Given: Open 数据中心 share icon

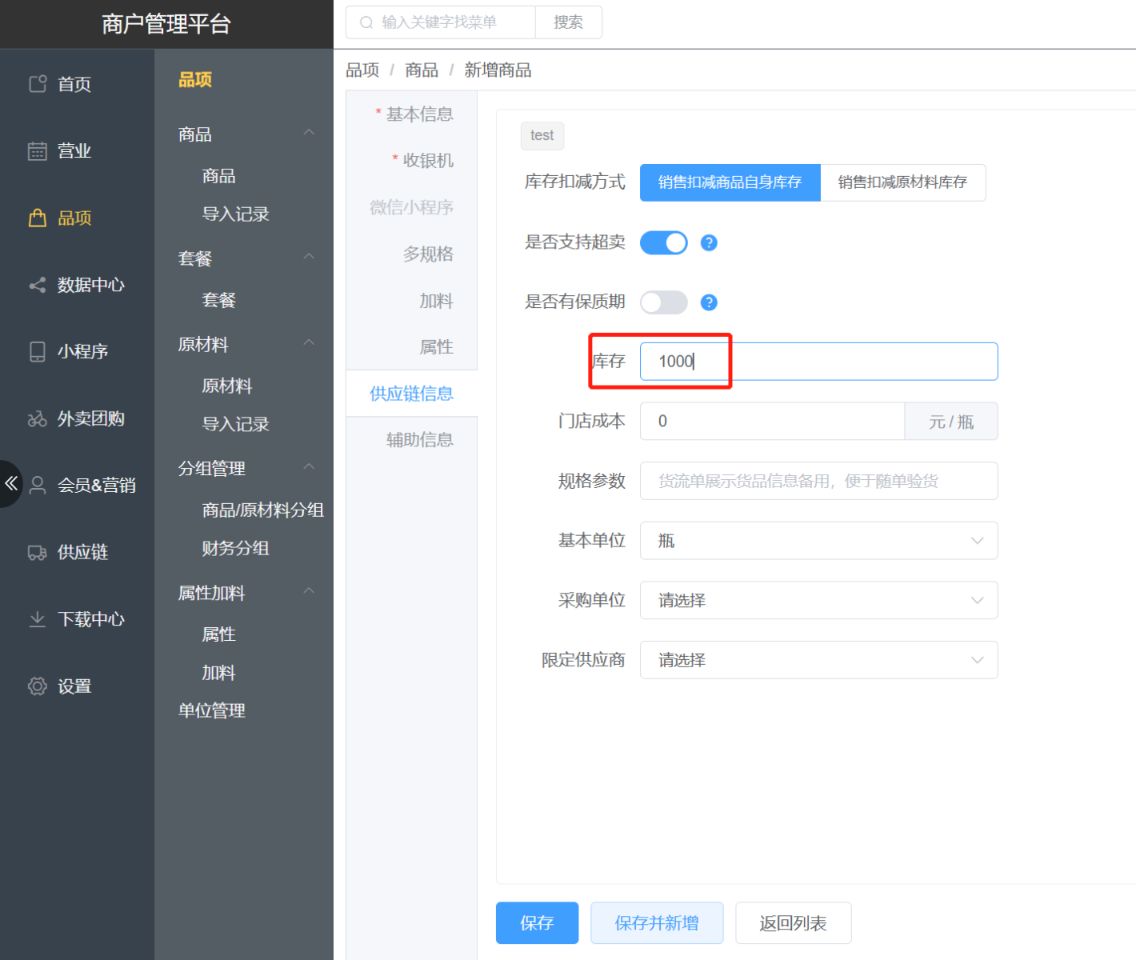Looking at the screenshot, I should tap(38, 285).
